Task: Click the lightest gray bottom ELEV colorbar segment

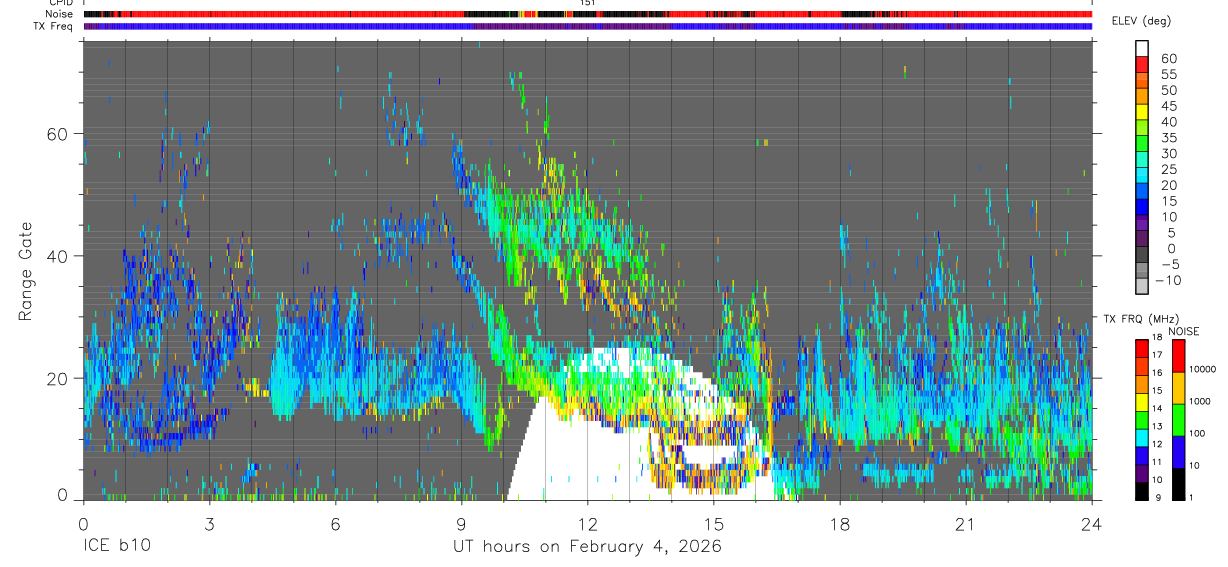Action: point(1142,286)
